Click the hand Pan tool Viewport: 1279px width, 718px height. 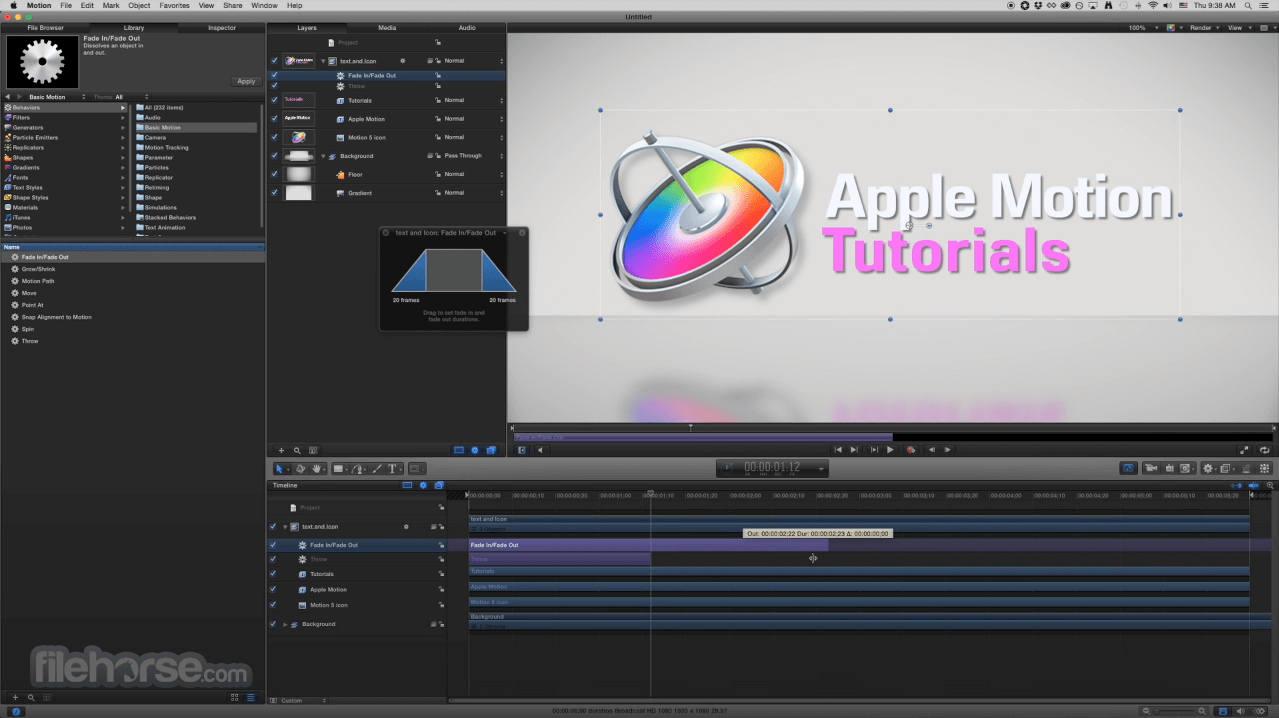[317, 468]
